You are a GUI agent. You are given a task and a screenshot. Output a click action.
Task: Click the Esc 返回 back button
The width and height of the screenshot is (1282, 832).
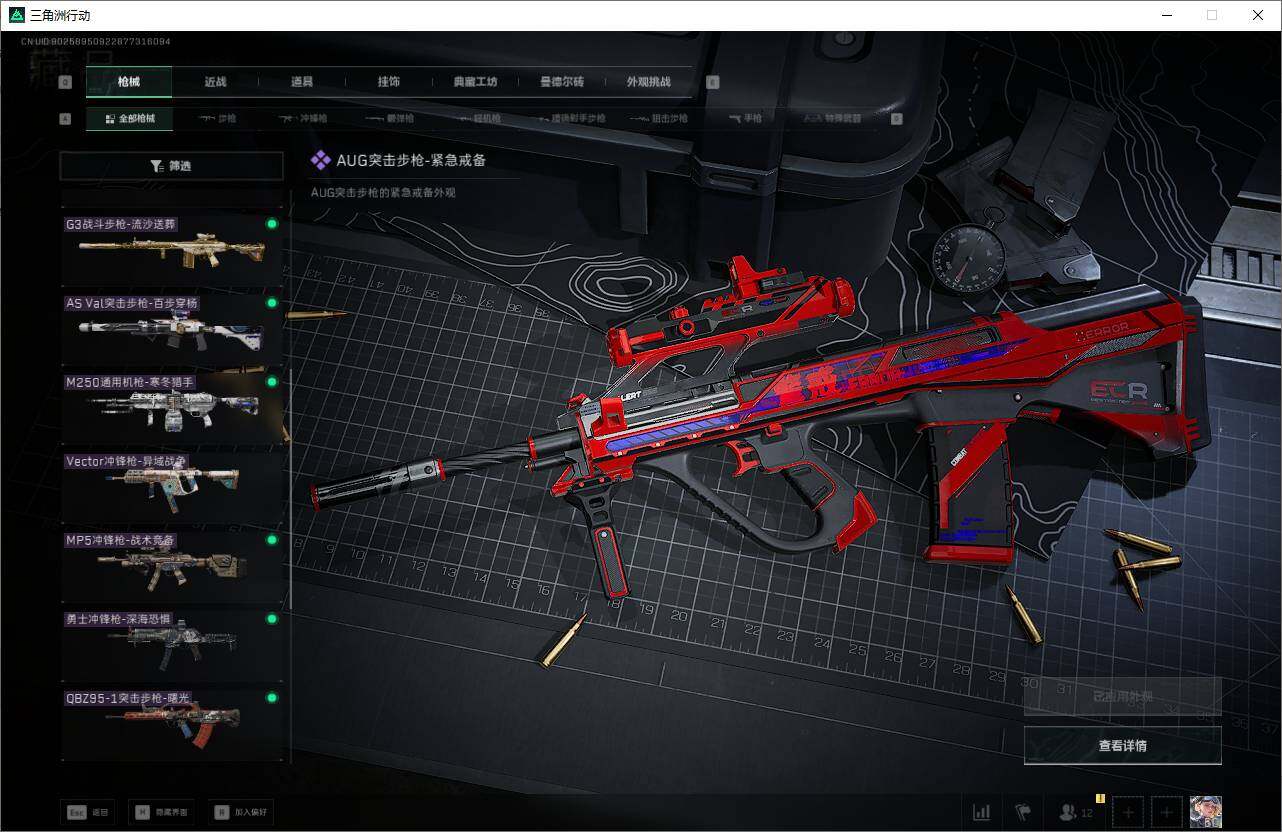[x=88, y=812]
